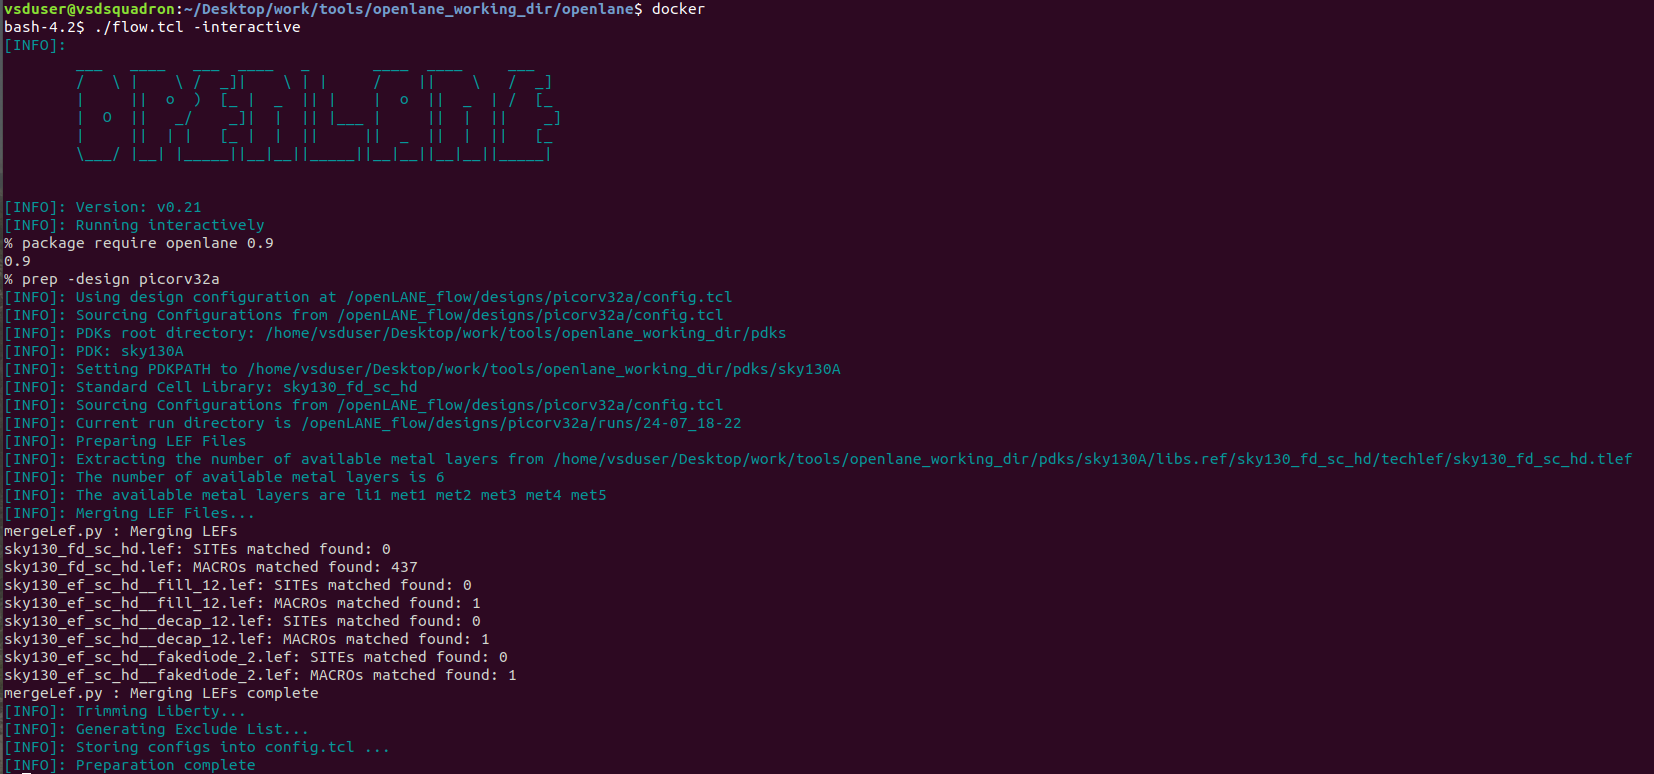Click the design configuration config.tcl path

click(x=539, y=297)
